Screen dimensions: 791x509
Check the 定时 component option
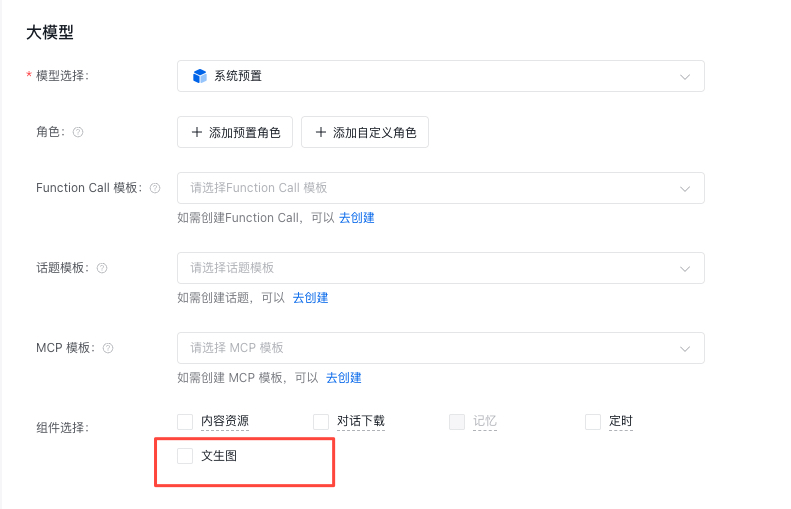[593, 422]
